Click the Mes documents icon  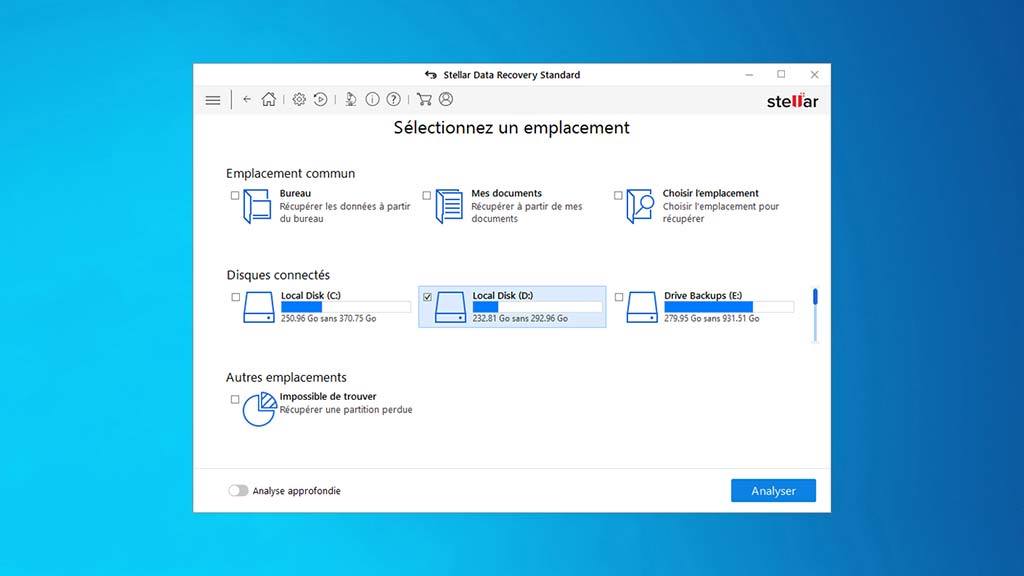[449, 206]
